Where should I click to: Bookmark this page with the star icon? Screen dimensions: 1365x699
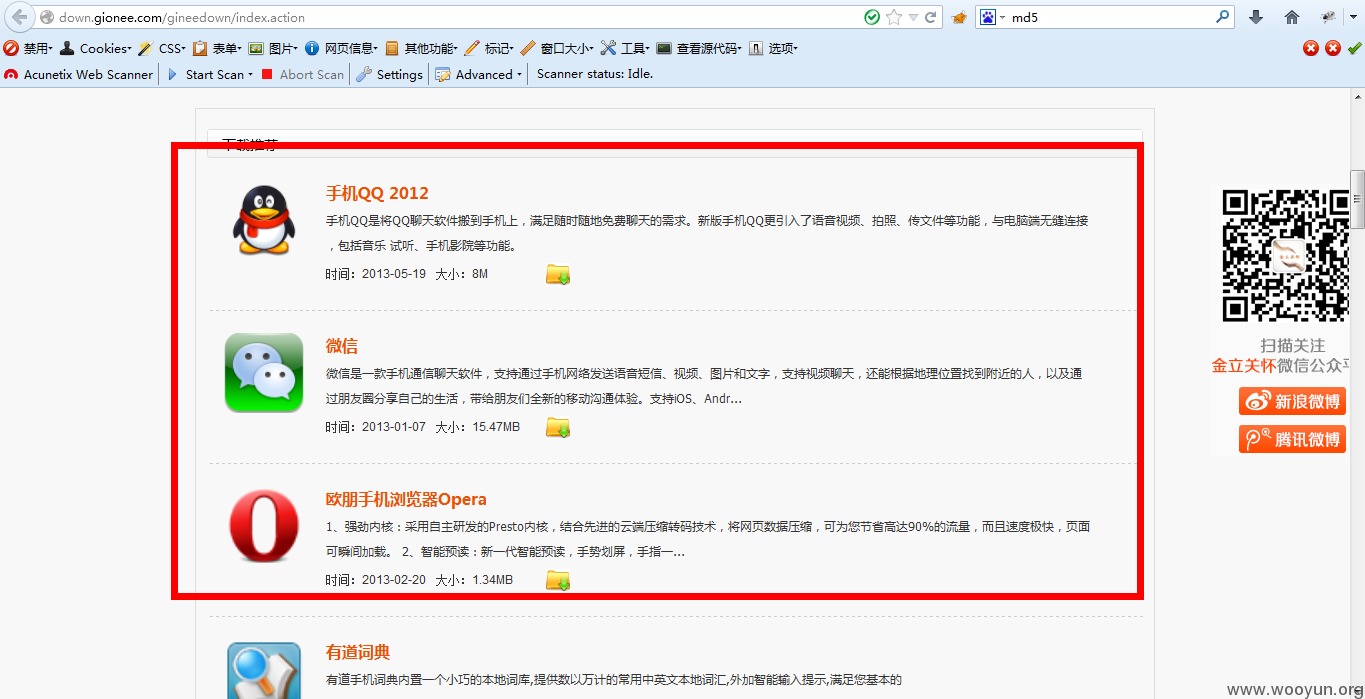[x=894, y=17]
